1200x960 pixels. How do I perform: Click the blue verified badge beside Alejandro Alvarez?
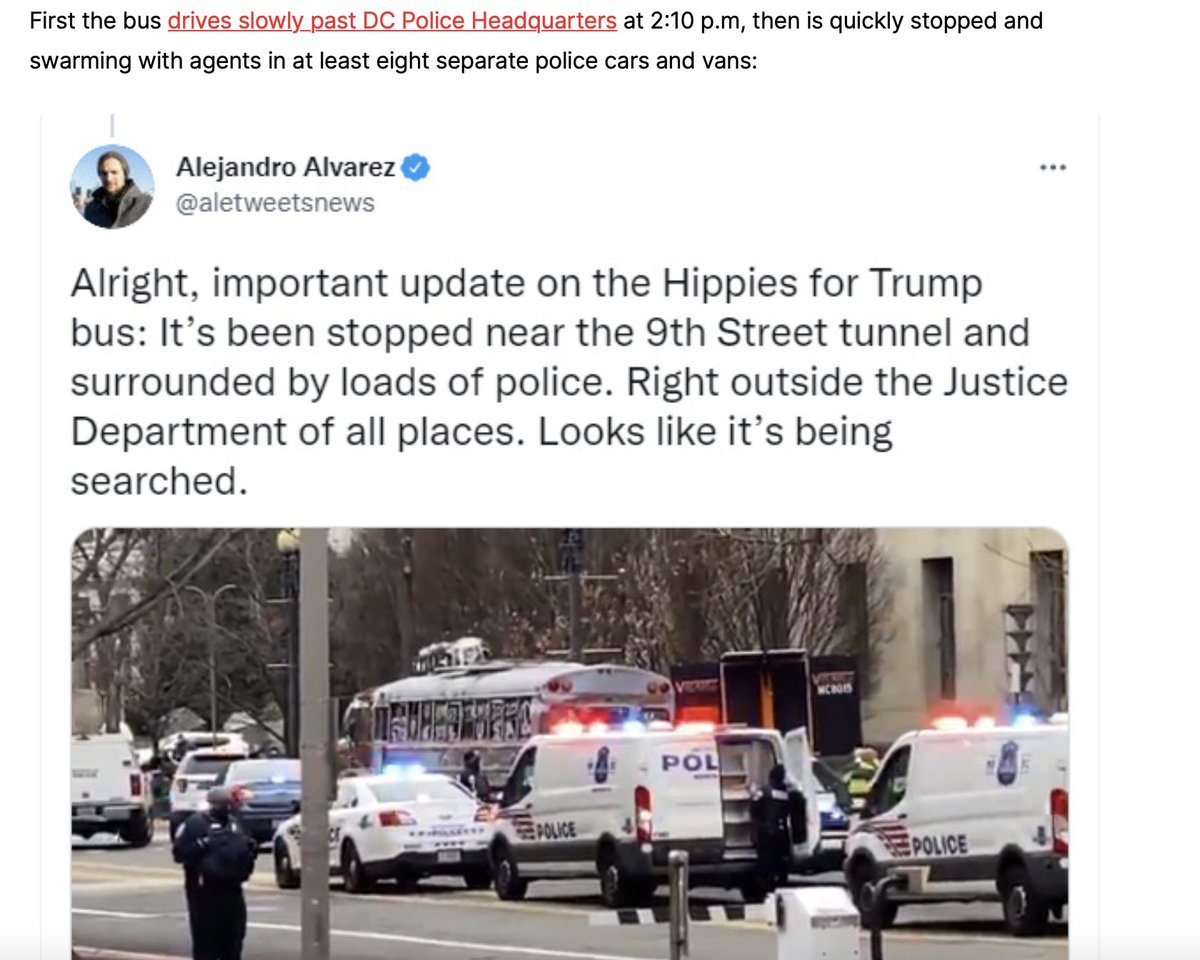pos(416,168)
